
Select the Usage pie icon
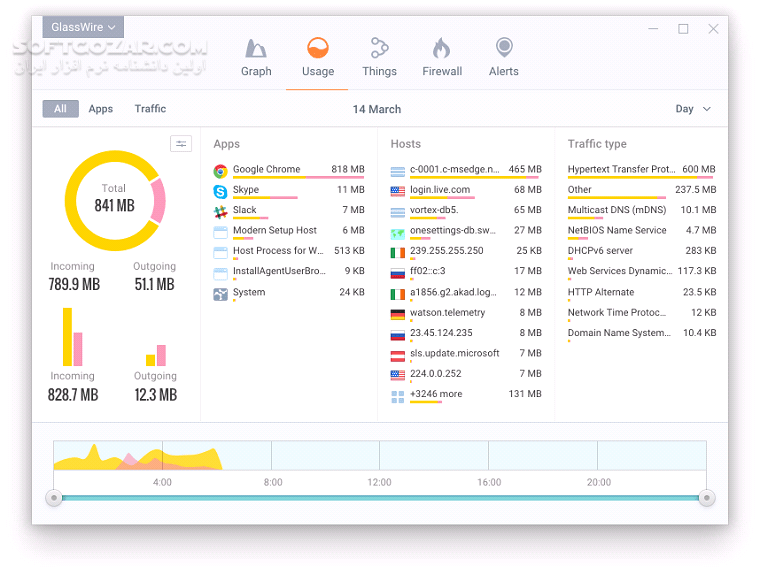tap(317, 49)
